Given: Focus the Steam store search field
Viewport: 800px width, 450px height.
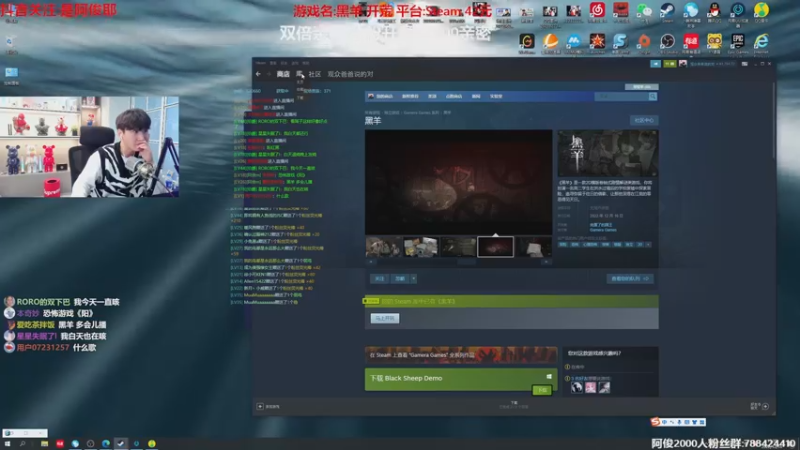Looking at the screenshot, I should (x=621, y=96).
